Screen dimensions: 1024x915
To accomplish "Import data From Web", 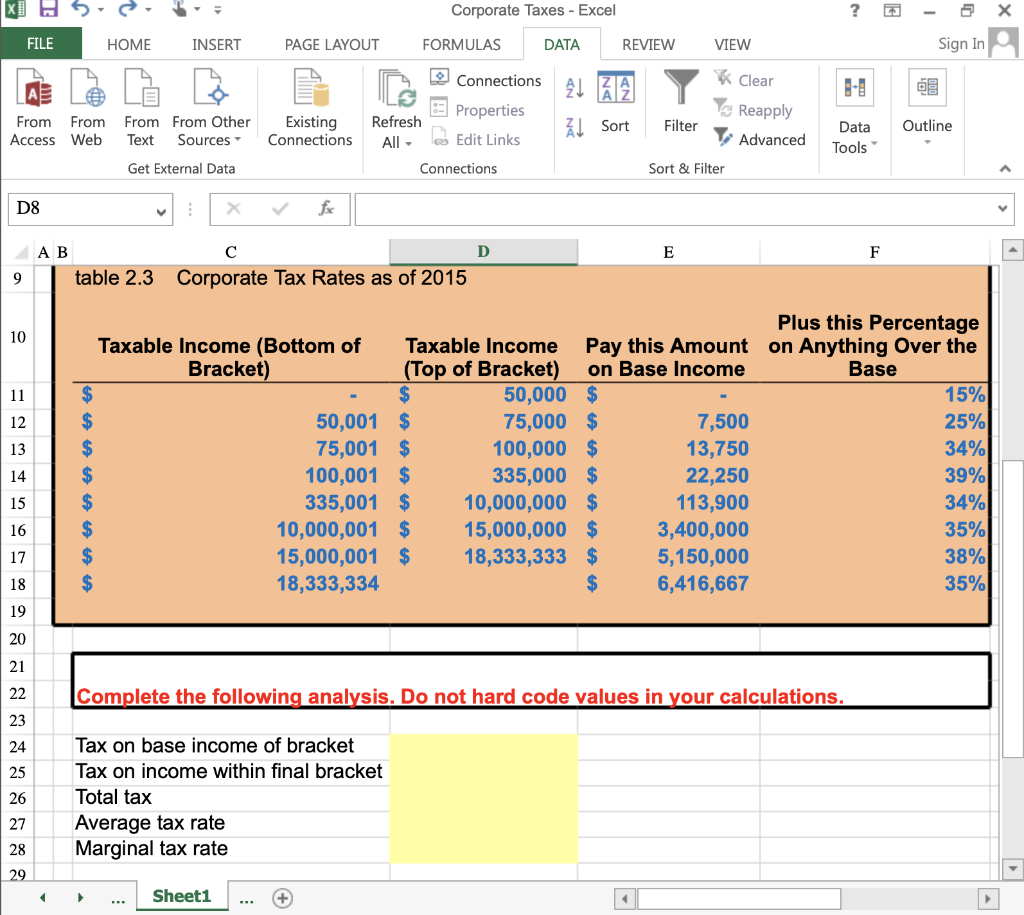I will point(88,108).
